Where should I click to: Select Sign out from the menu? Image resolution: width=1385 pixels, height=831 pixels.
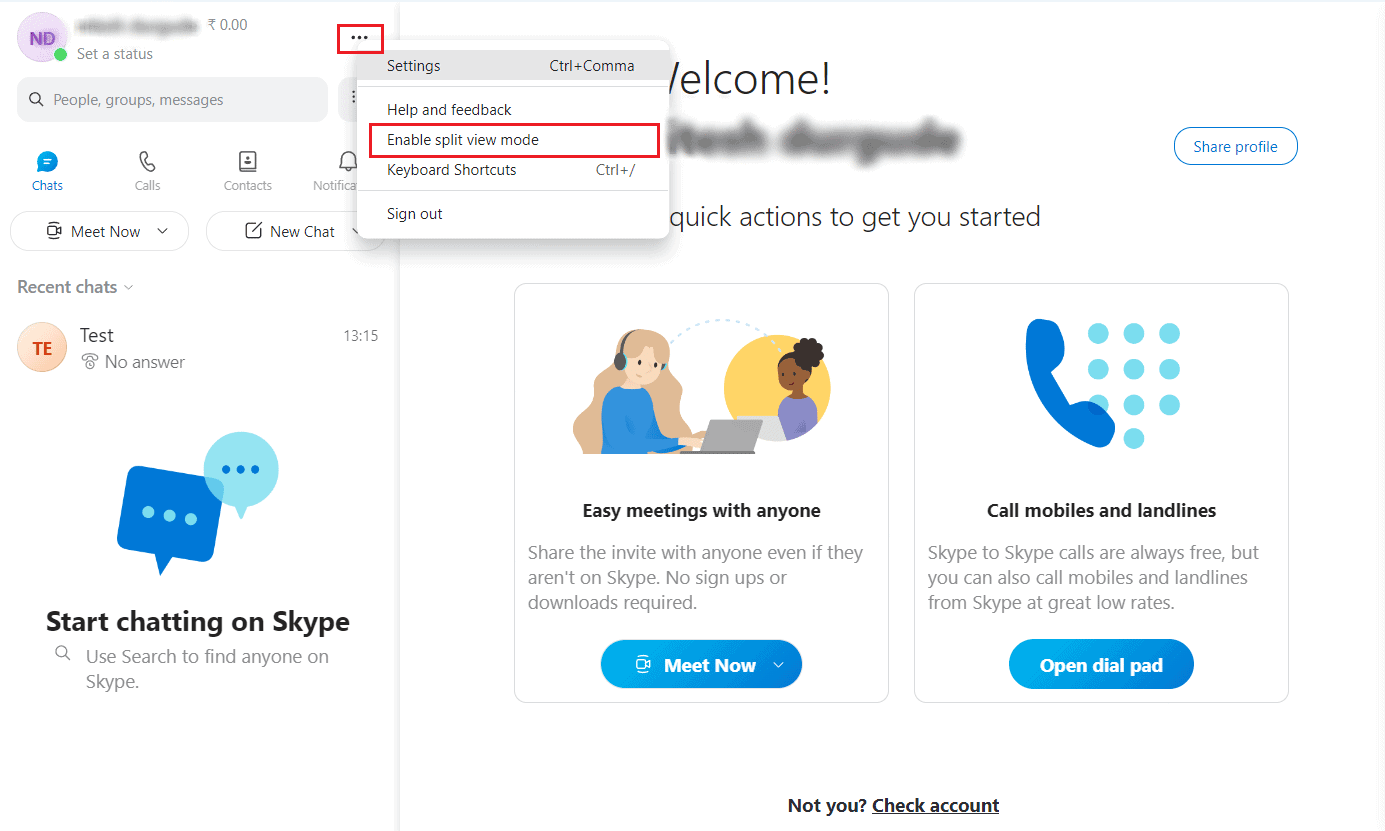[413, 213]
